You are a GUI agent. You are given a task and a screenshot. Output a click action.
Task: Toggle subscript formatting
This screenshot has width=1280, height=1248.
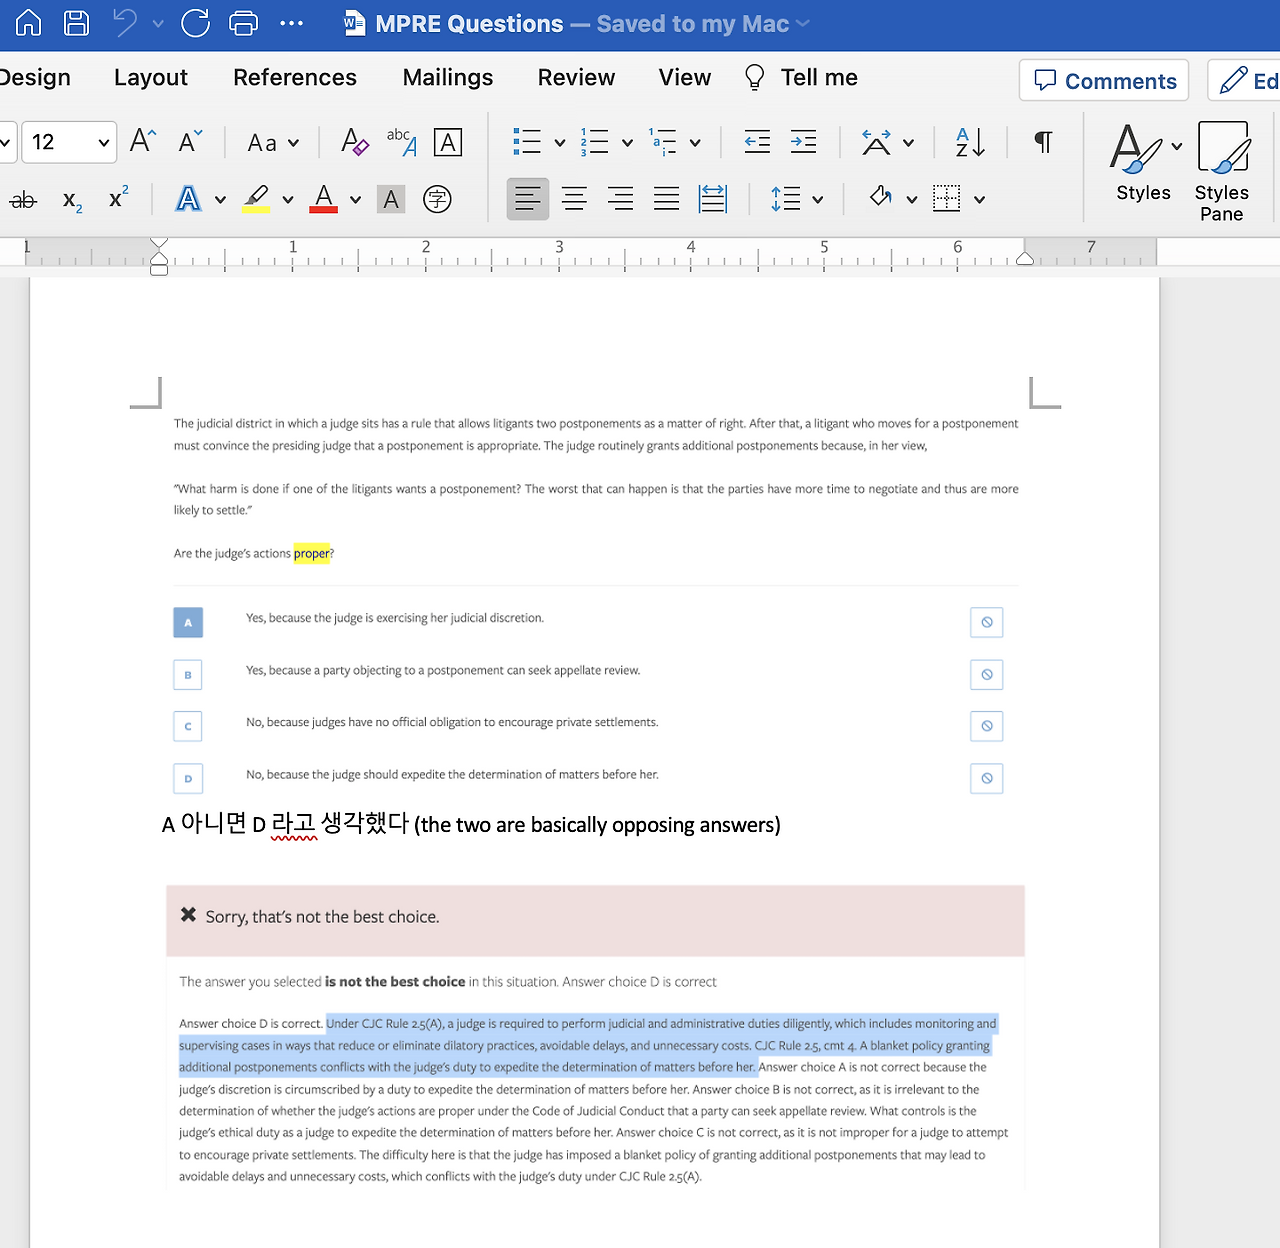[x=72, y=200]
